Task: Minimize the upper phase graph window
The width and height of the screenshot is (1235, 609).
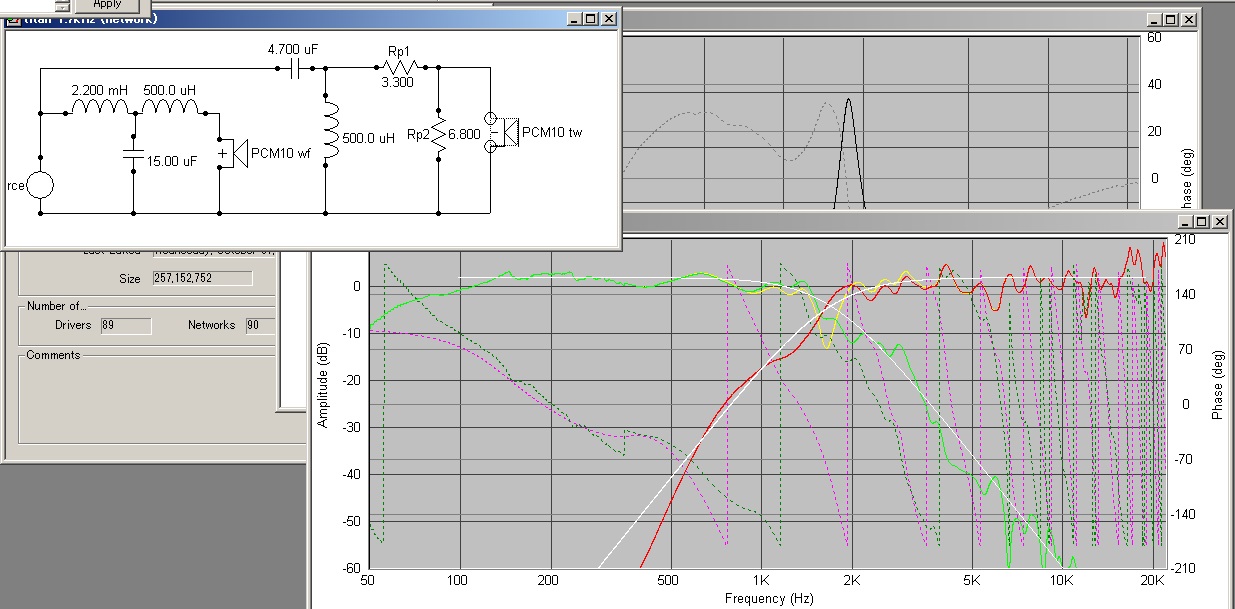Action: pyautogui.click(x=1155, y=19)
